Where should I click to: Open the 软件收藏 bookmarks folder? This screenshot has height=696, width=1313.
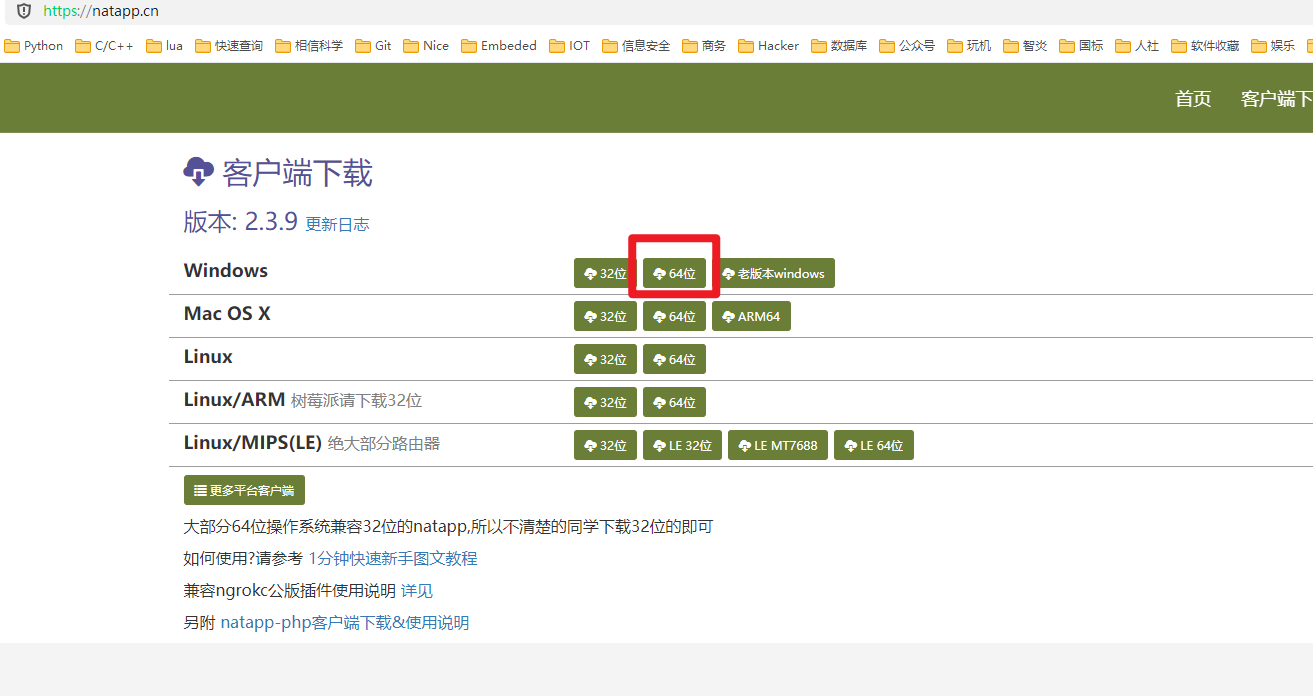click(x=1205, y=46)
